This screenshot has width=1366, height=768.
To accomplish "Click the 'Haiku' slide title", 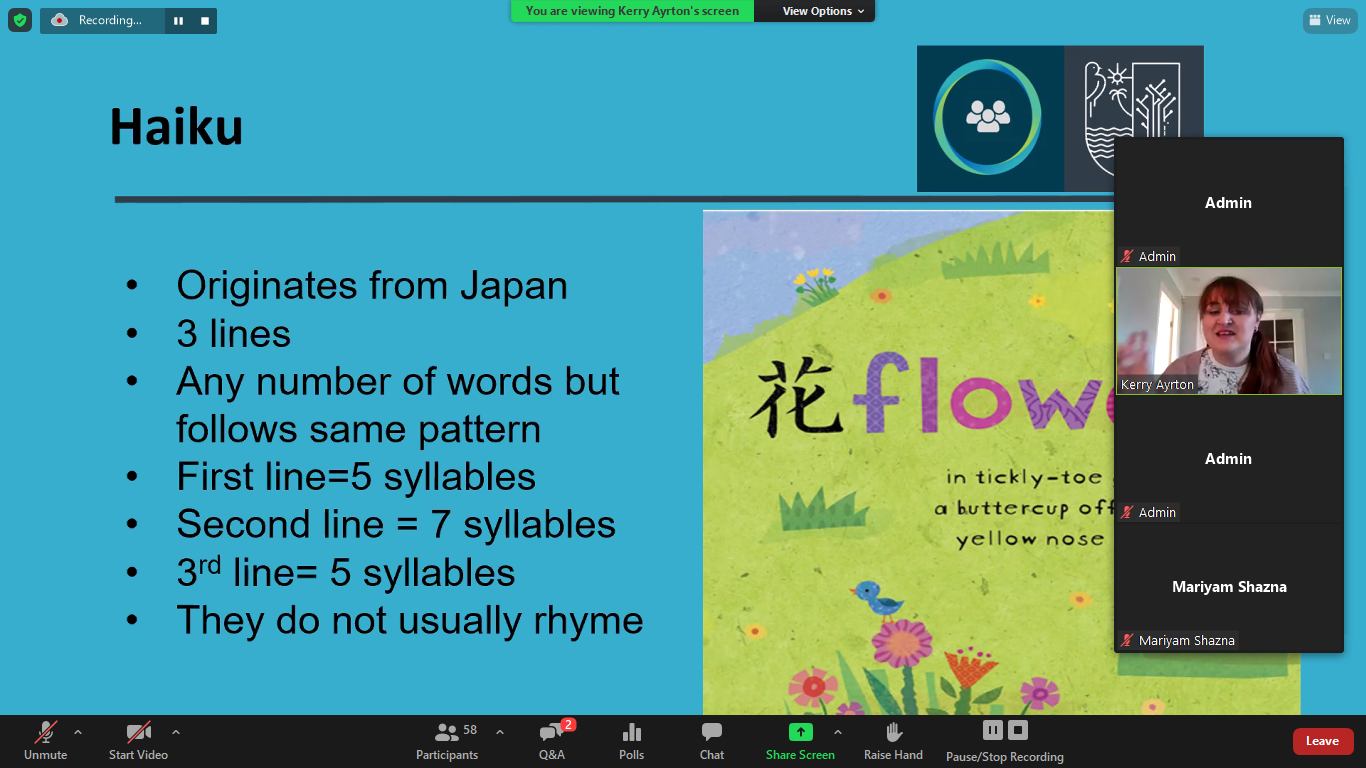I will 176,128.
